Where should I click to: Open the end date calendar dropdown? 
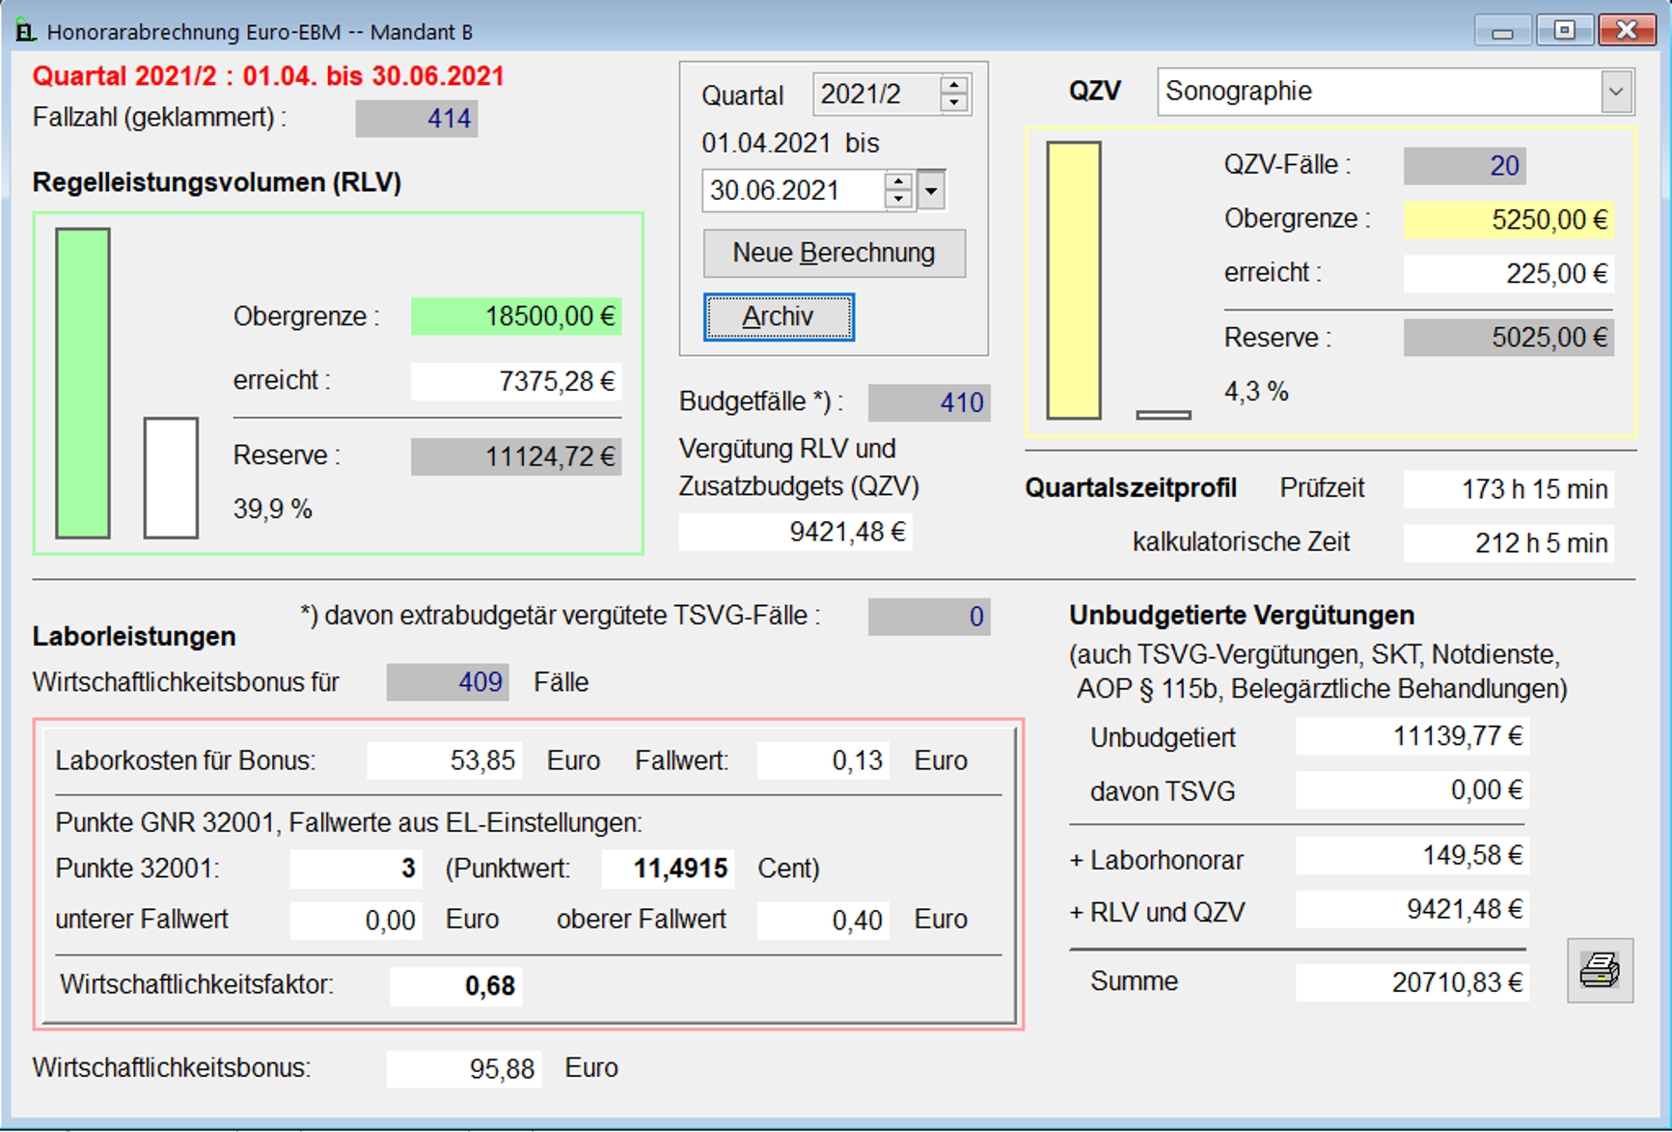pos(931,190)
